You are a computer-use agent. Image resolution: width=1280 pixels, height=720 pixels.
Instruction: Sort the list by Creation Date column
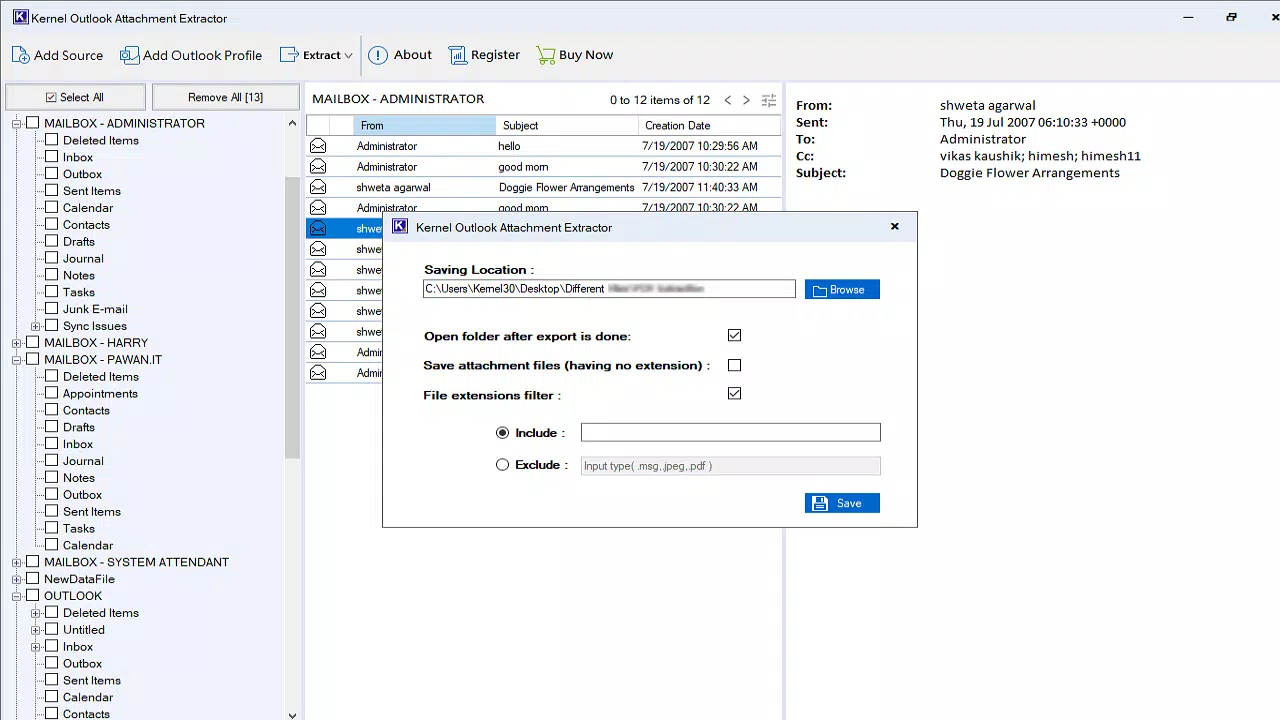[709, 125]
